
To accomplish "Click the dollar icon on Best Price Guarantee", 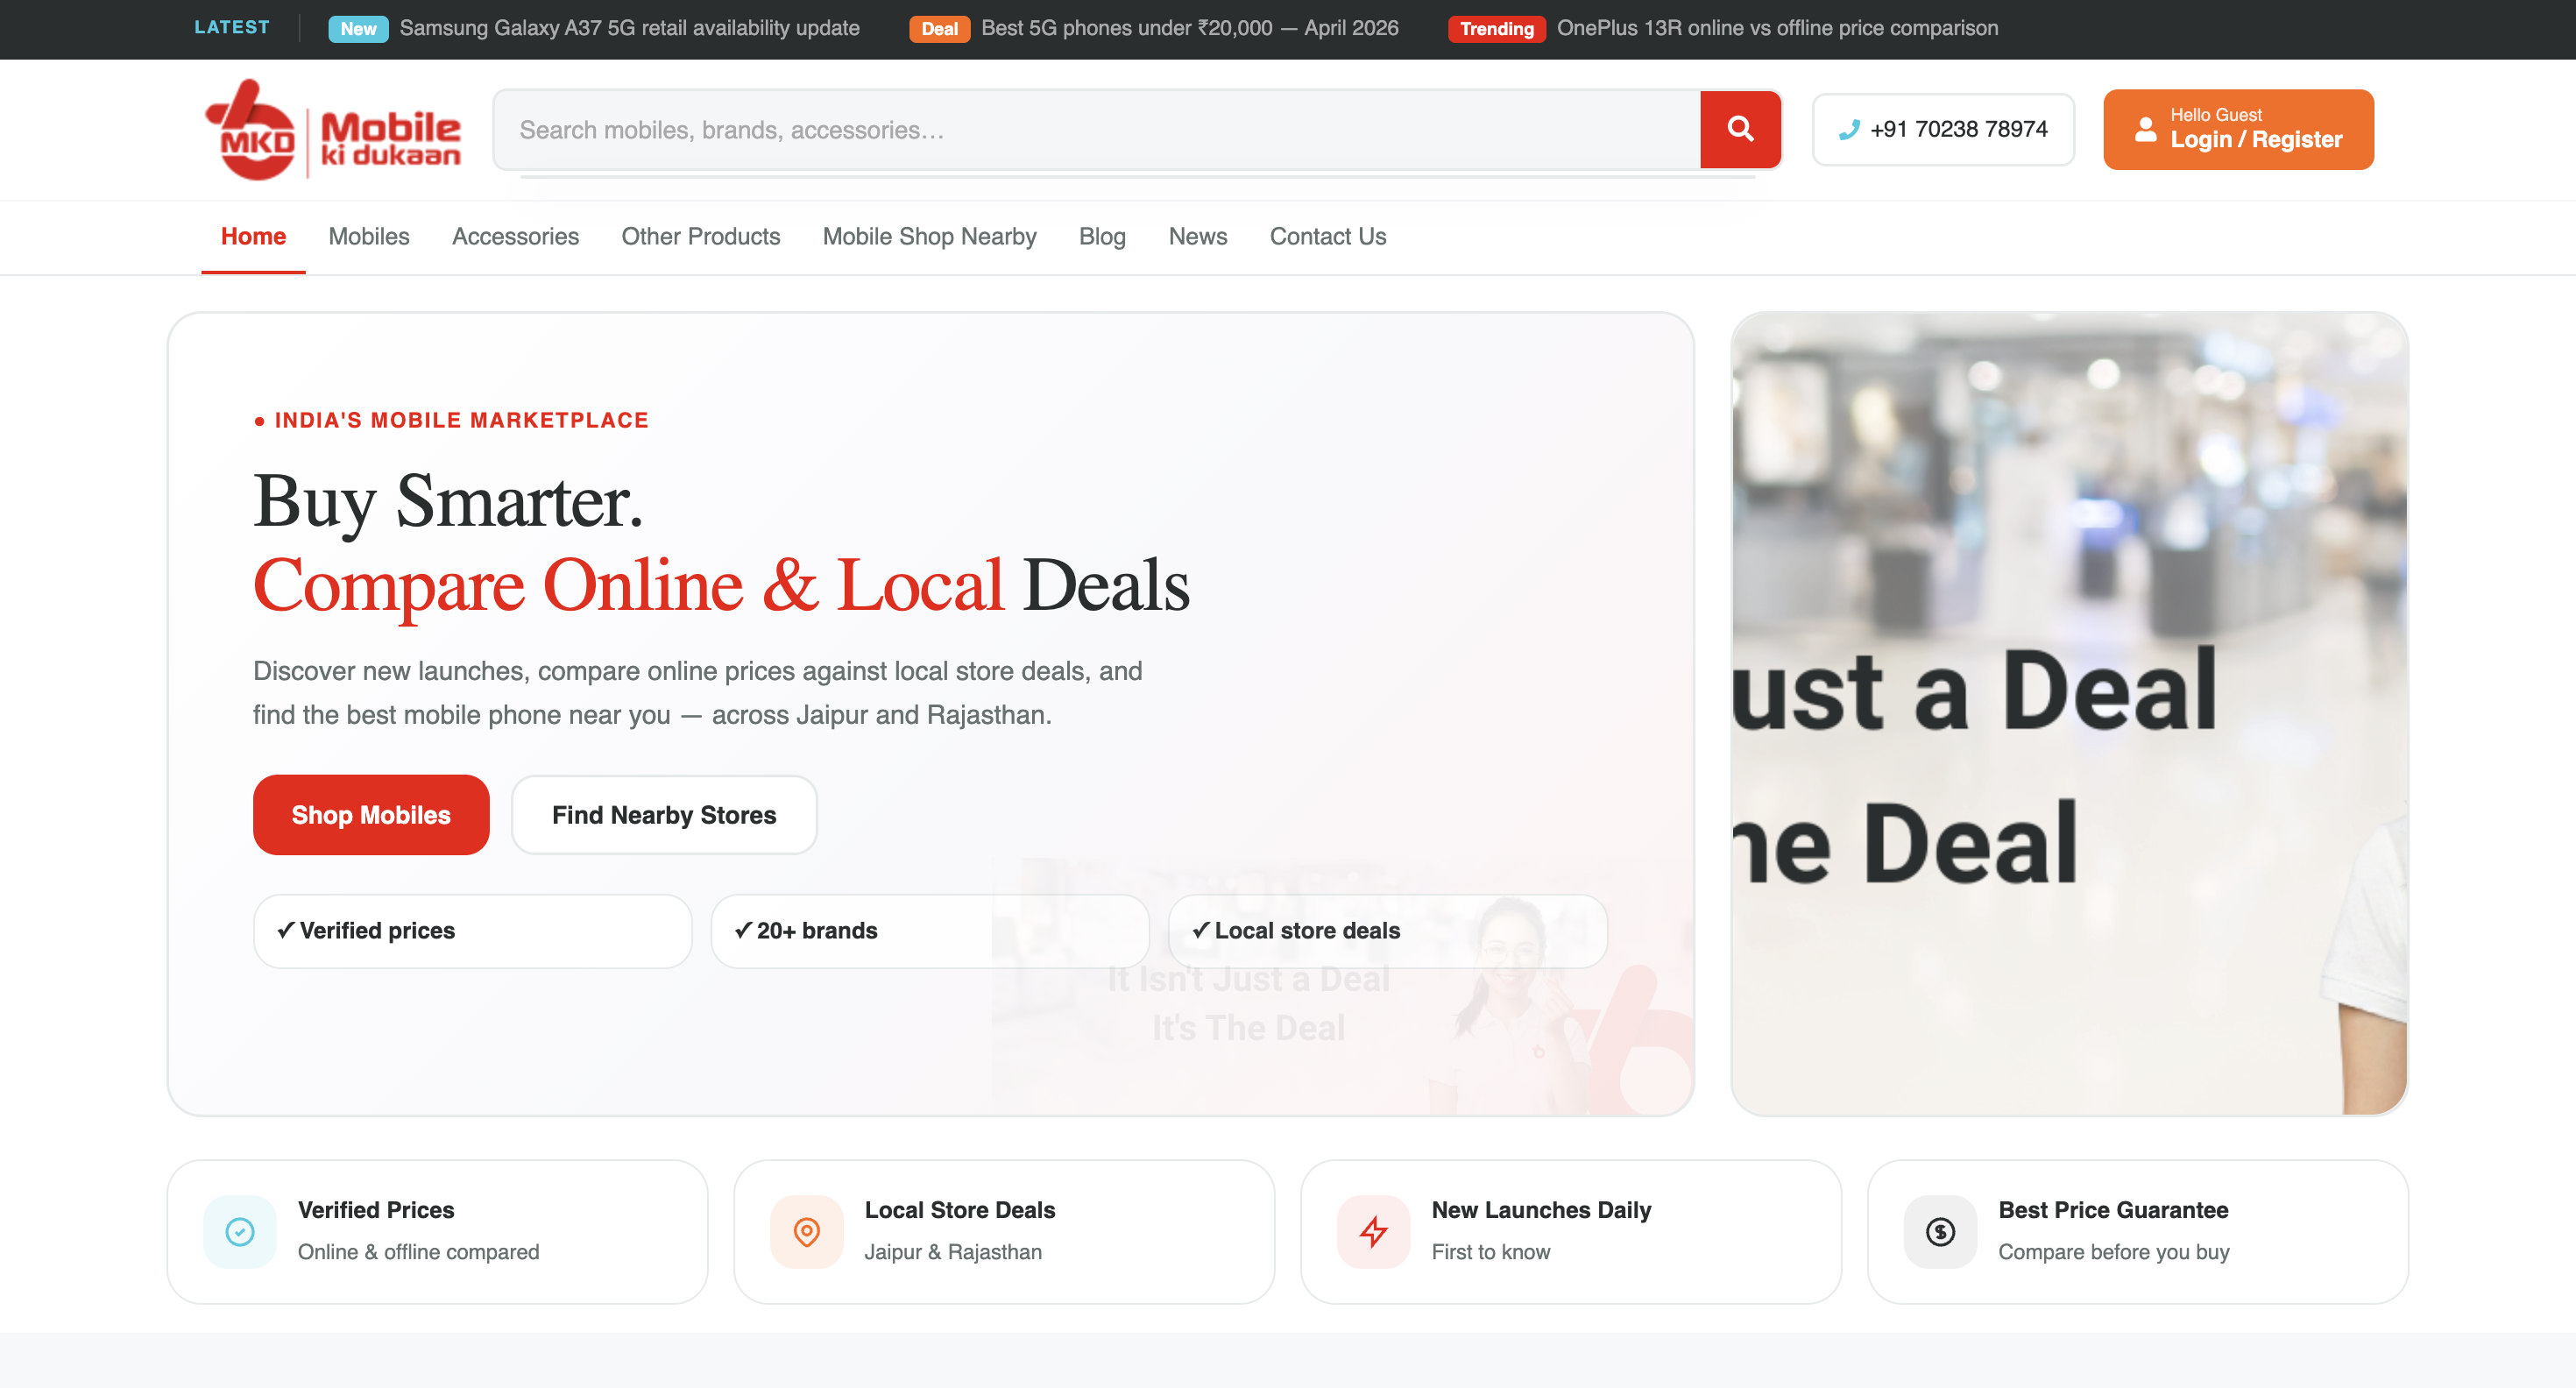I will pyautogui.click(x=1939, y=1231).
